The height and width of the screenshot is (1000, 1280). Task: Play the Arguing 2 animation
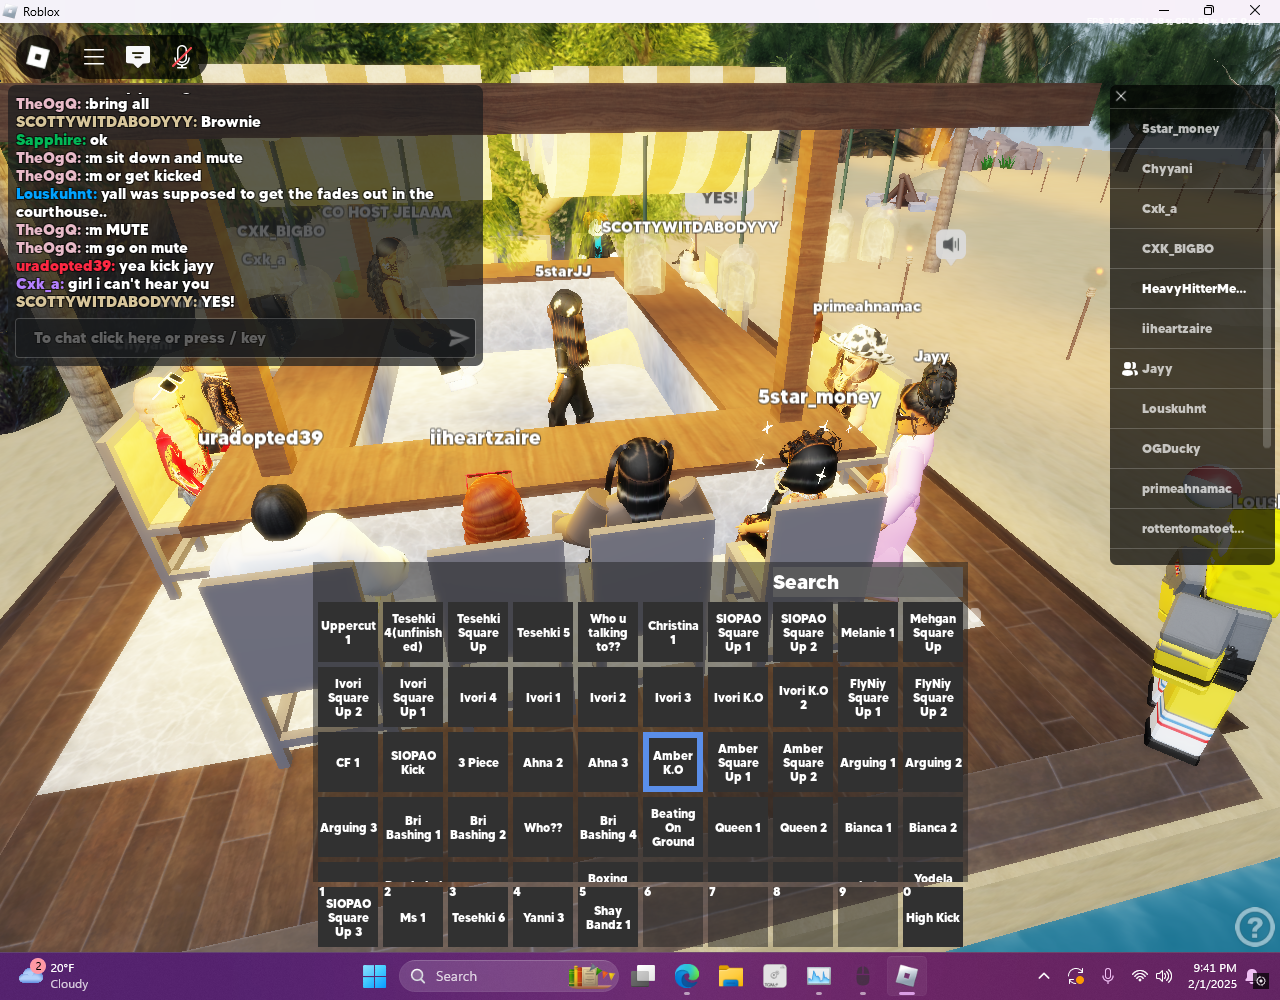[x=933, y=762]
